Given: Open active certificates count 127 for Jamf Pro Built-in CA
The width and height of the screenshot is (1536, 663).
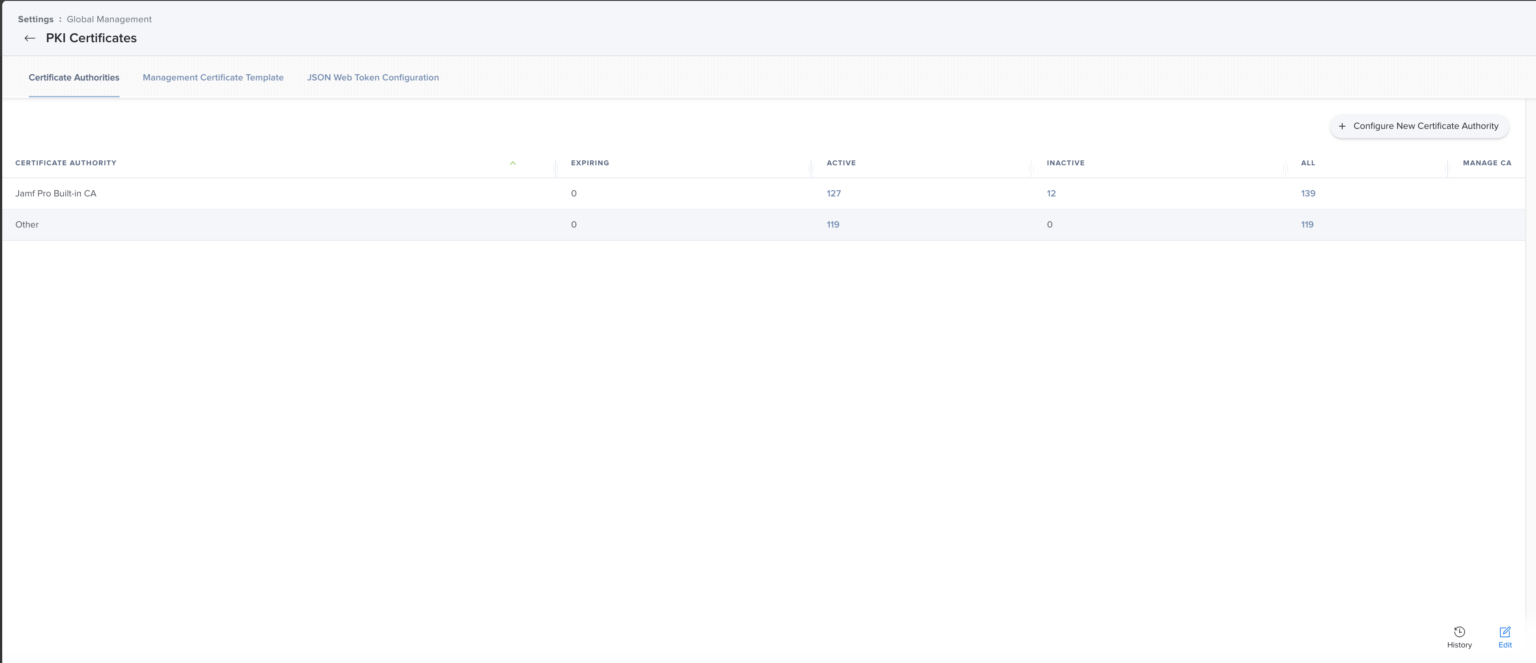Looking at the screenshot, I should point(833,193).
